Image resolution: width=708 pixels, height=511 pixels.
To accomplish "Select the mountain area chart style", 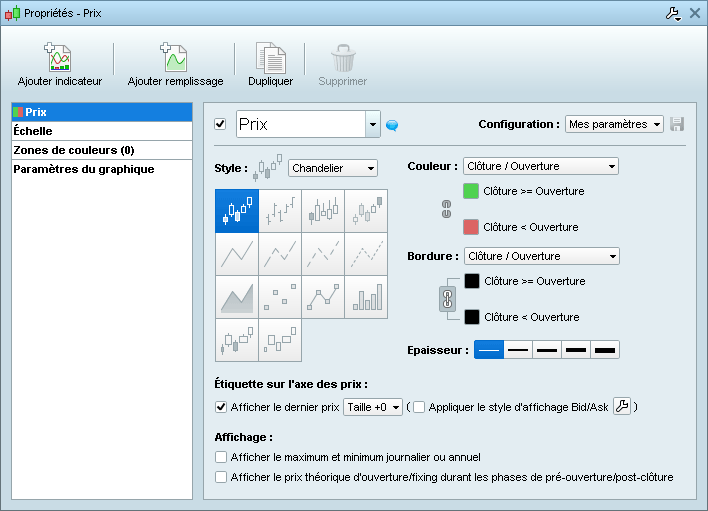I will tap(237, 297).
